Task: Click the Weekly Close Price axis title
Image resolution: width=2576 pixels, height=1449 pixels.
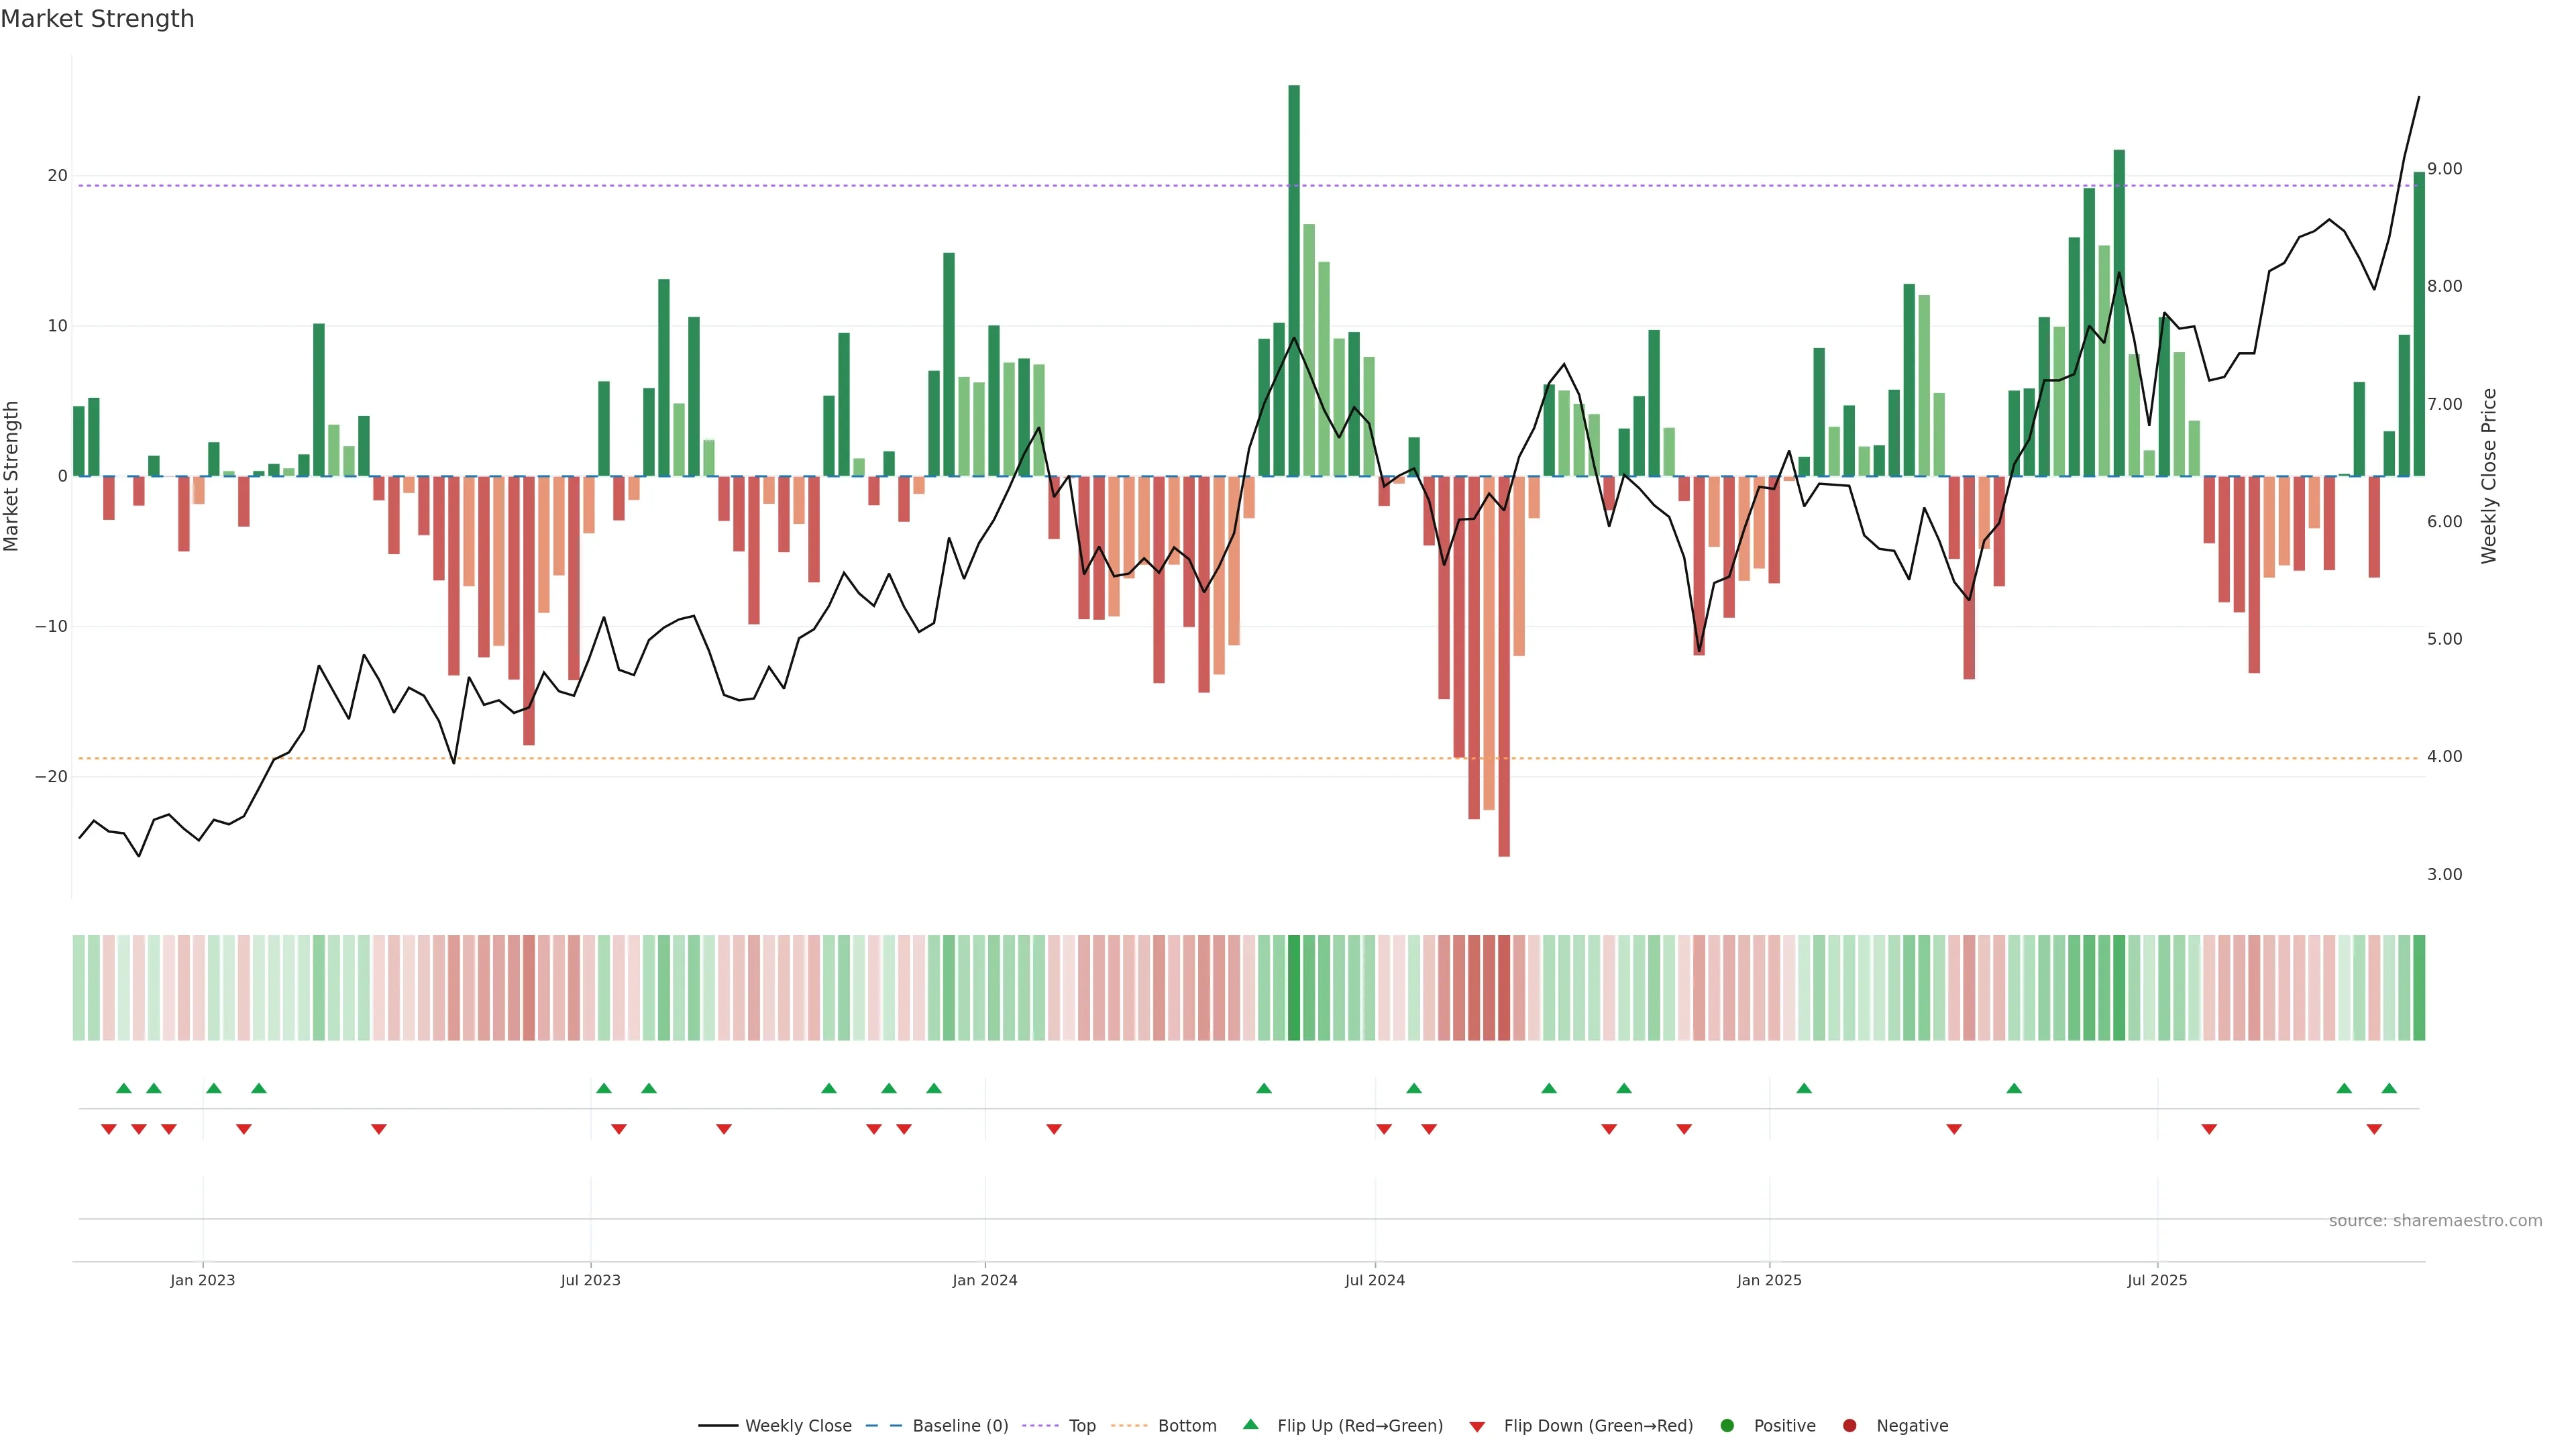Action: pos(2489,476)
